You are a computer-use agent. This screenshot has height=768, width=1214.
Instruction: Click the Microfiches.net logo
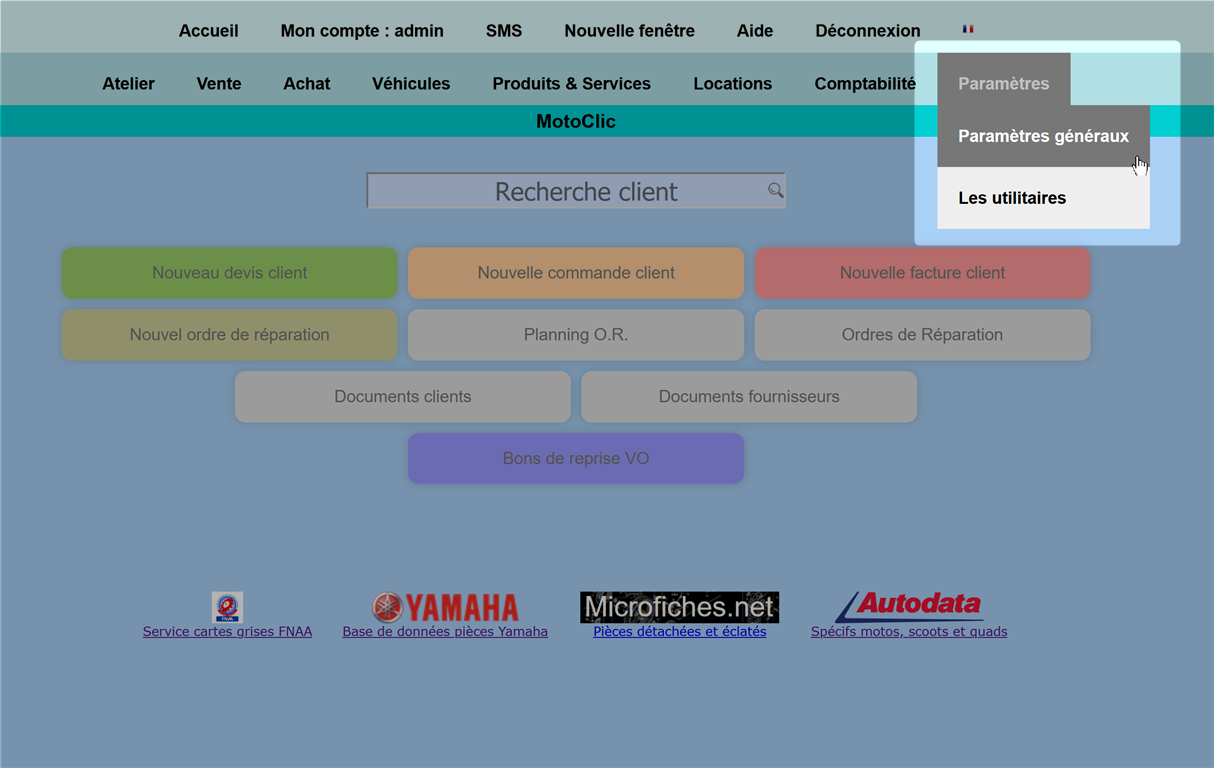pyautogui.click(x=679, y=607)
